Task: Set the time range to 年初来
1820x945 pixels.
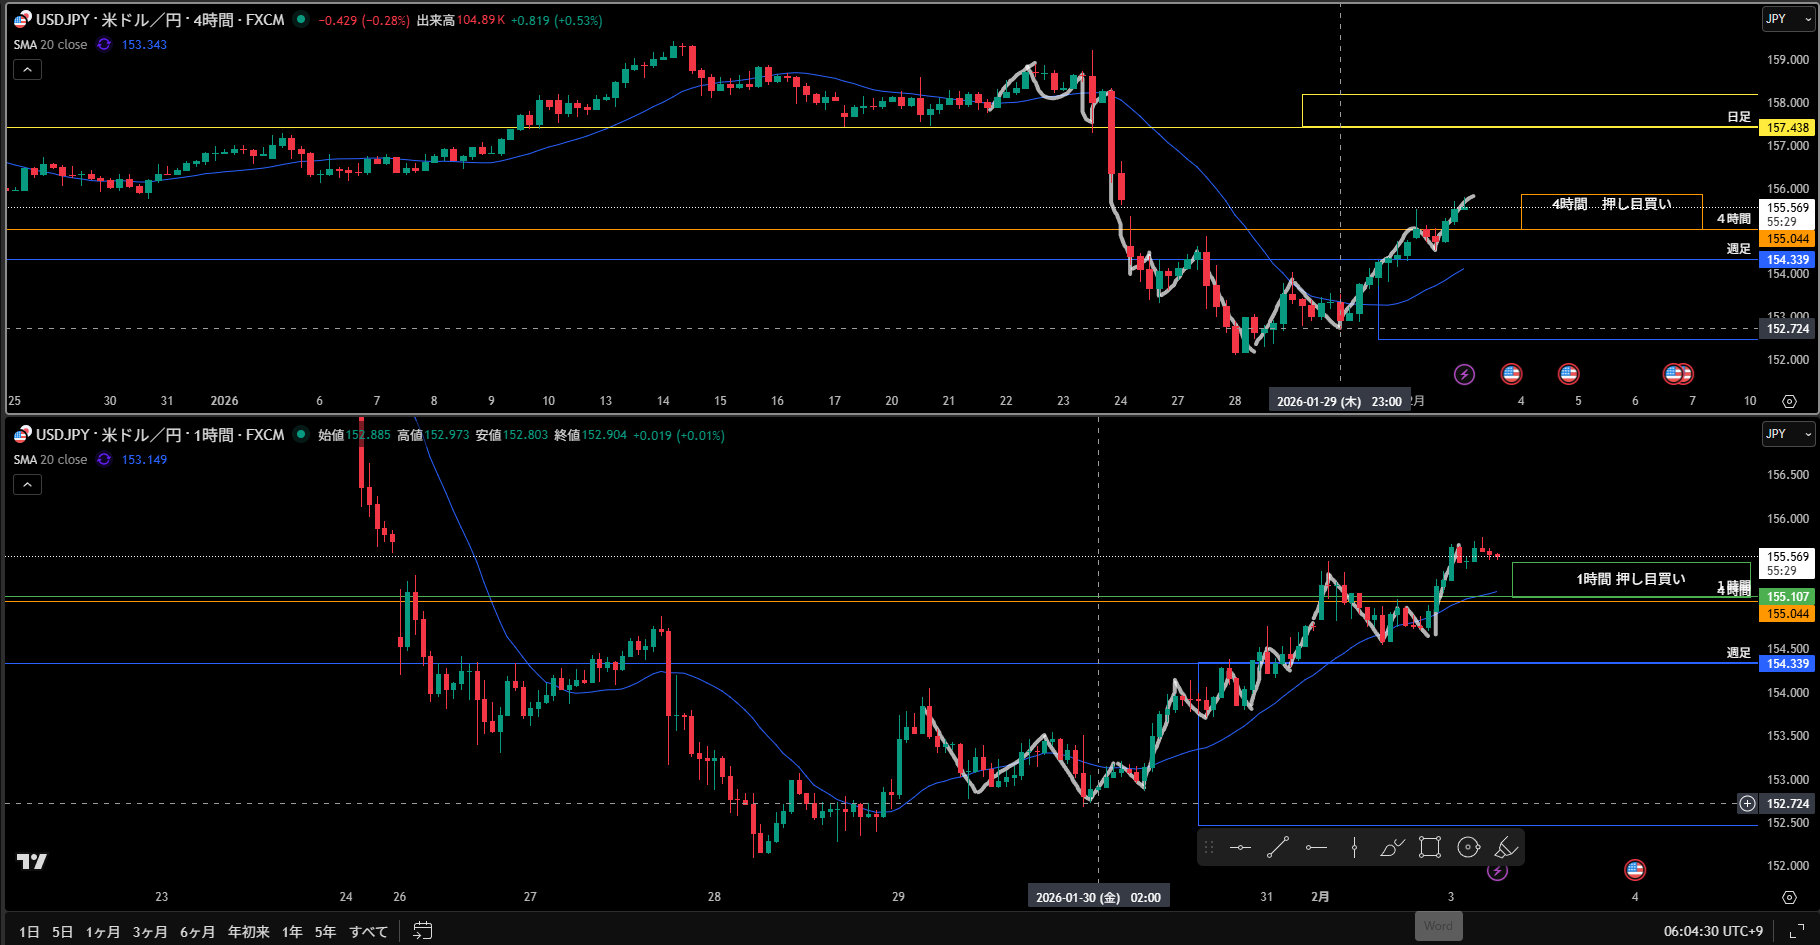Action: [x=248, y=932]
